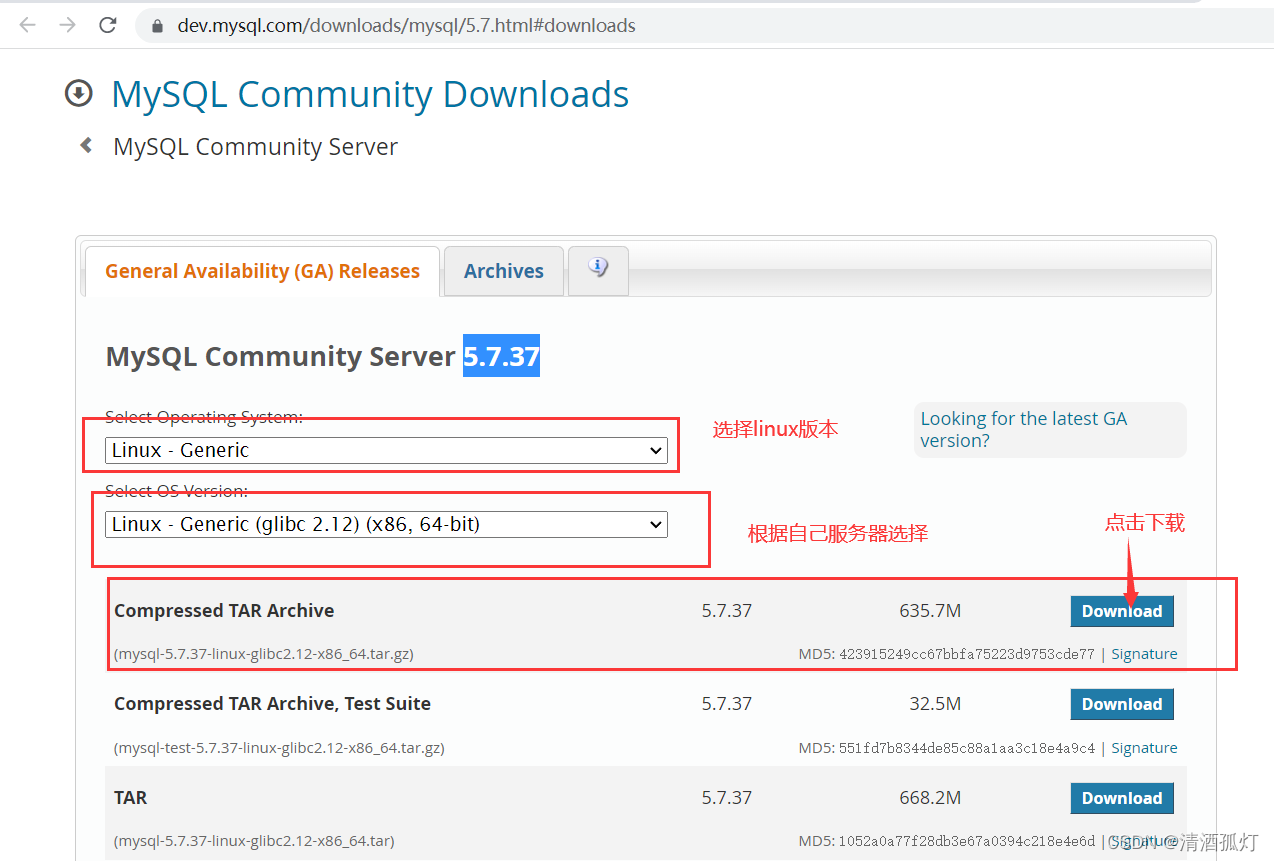Click the MySQL Community Server 5.7.37 heading

click(x=322, y=357)
